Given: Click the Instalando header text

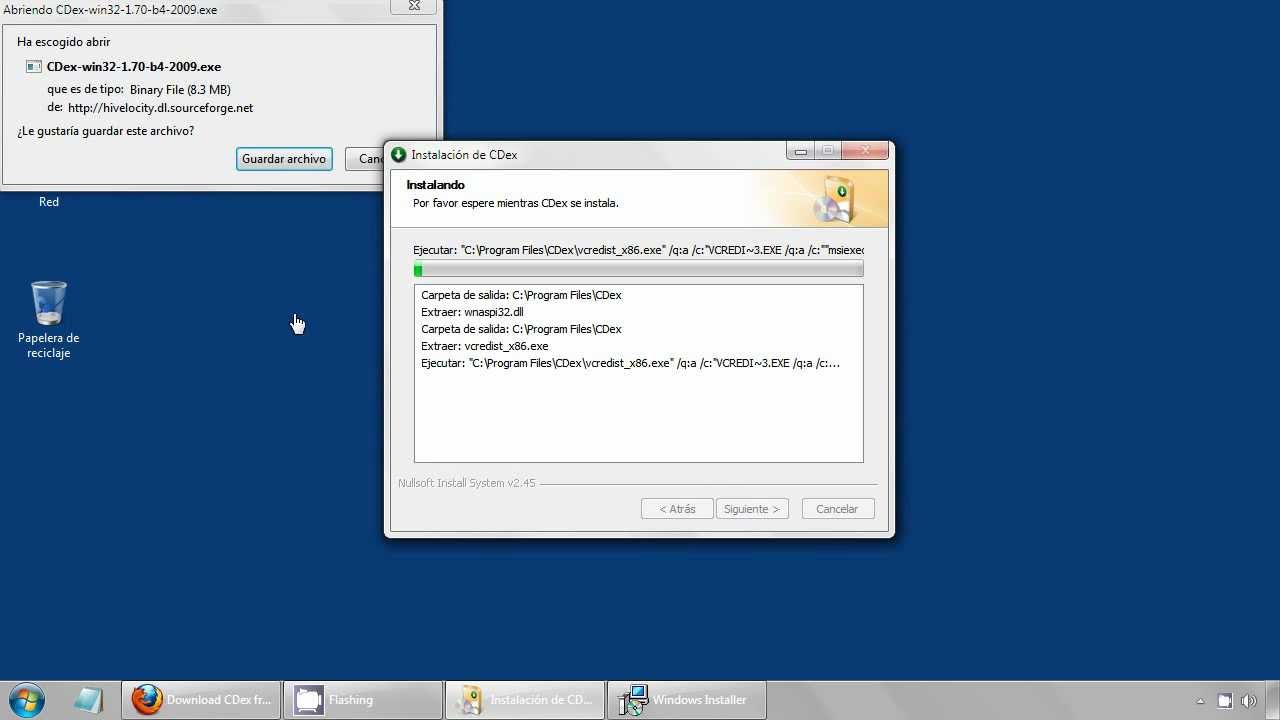Looking at the screenshot, I should tap(435, 185).
